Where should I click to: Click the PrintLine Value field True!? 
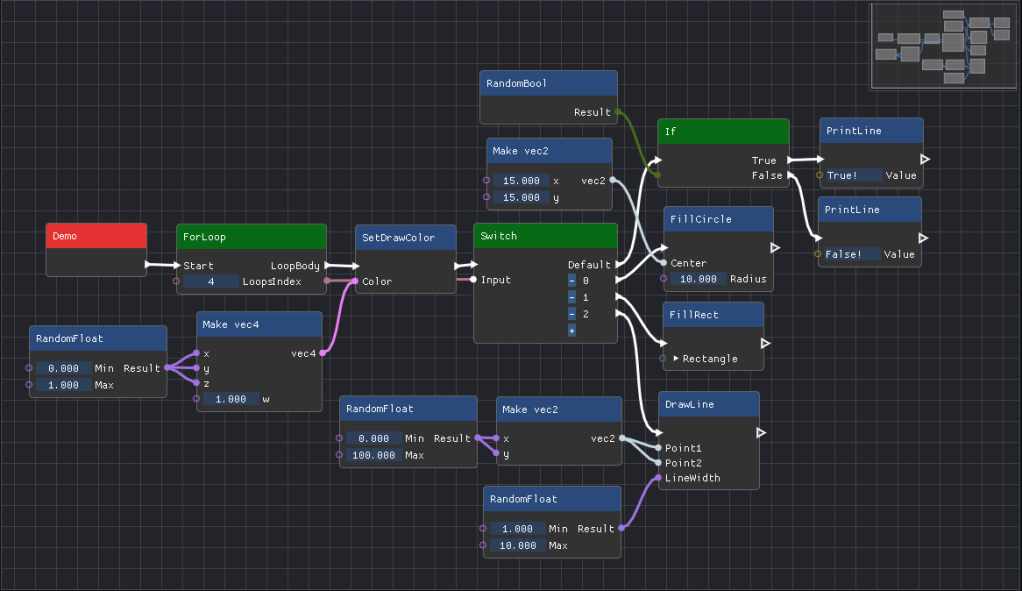click(x=854, y=175)
